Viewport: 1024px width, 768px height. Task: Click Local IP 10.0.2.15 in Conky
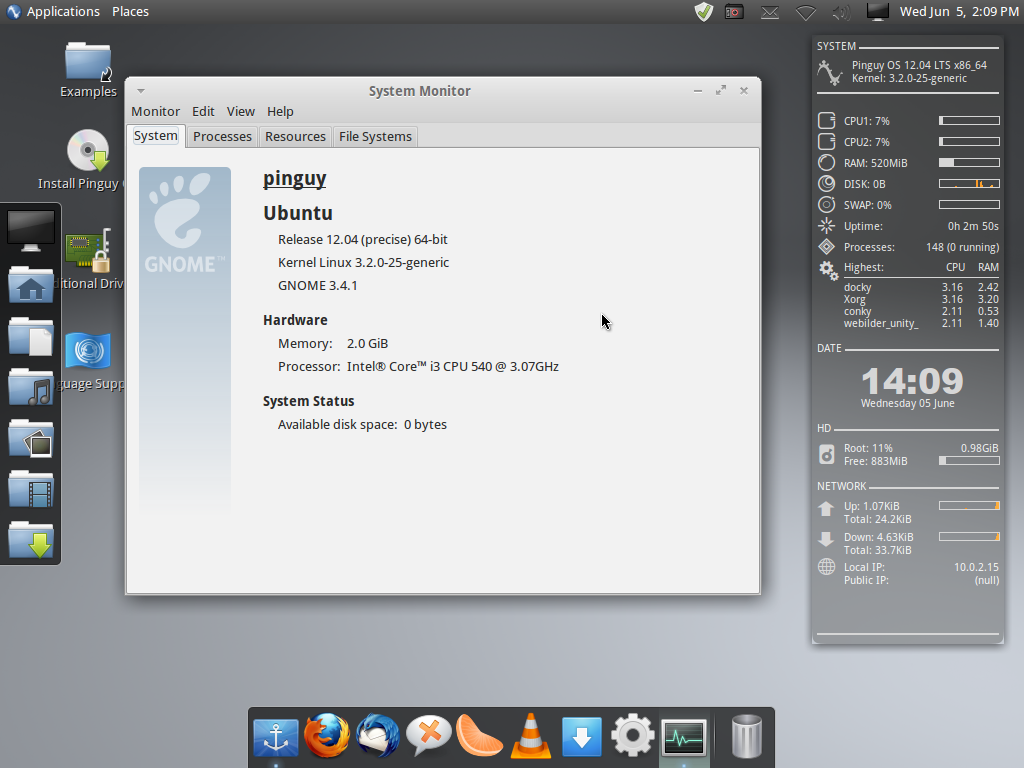click(921, 567)
